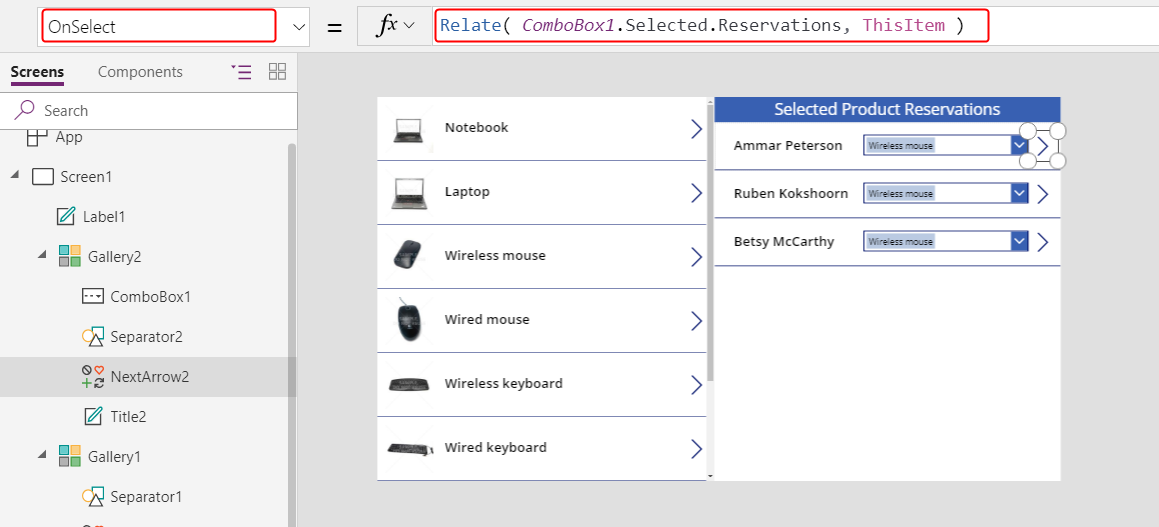Viewport: 1159px width, 527px height.
Task: Open the OnSelect property dropdown
Action: [x=299, y=27]
